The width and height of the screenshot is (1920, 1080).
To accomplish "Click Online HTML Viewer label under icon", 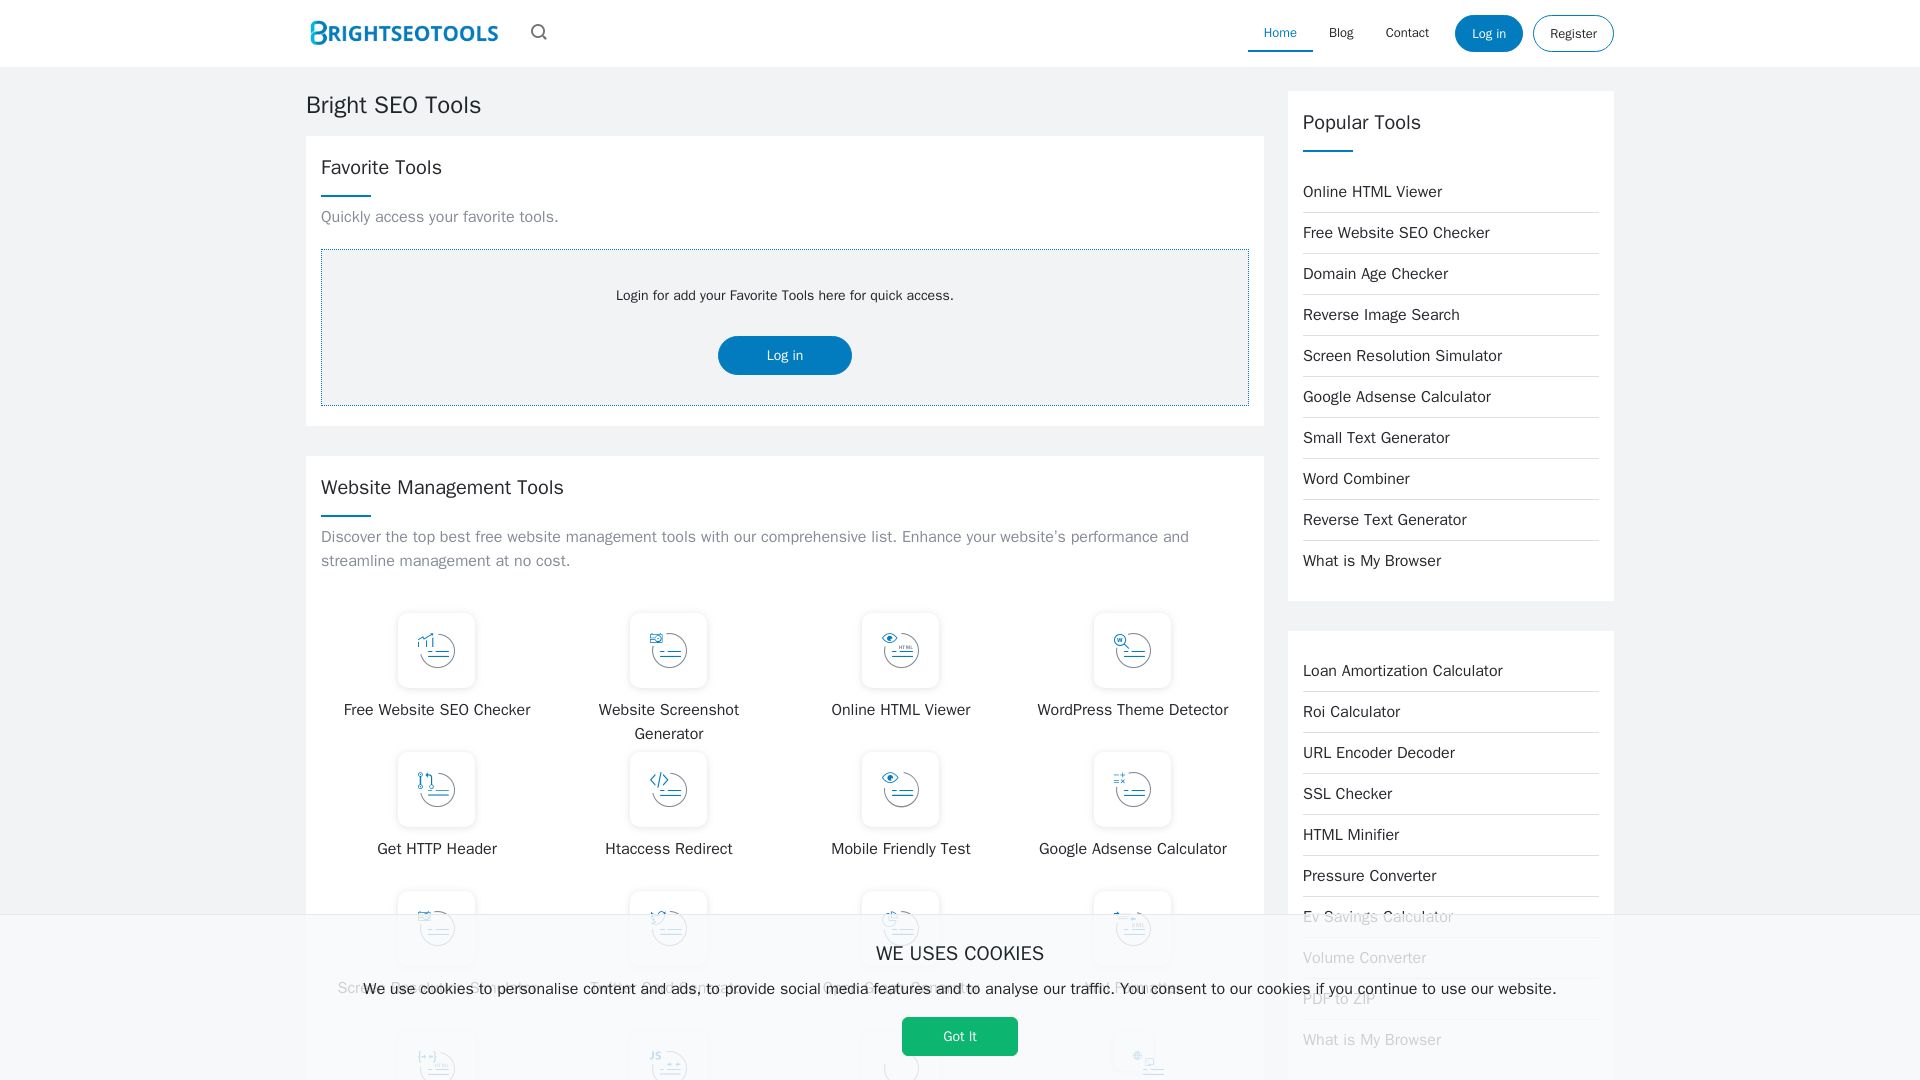I will [x=900, y=710].
